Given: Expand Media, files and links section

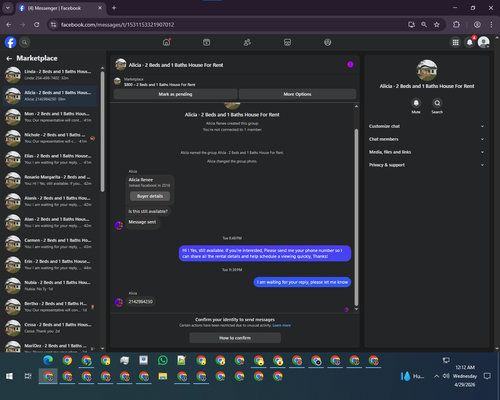Looking at the screenshot, I should click(x=426, y=152).
